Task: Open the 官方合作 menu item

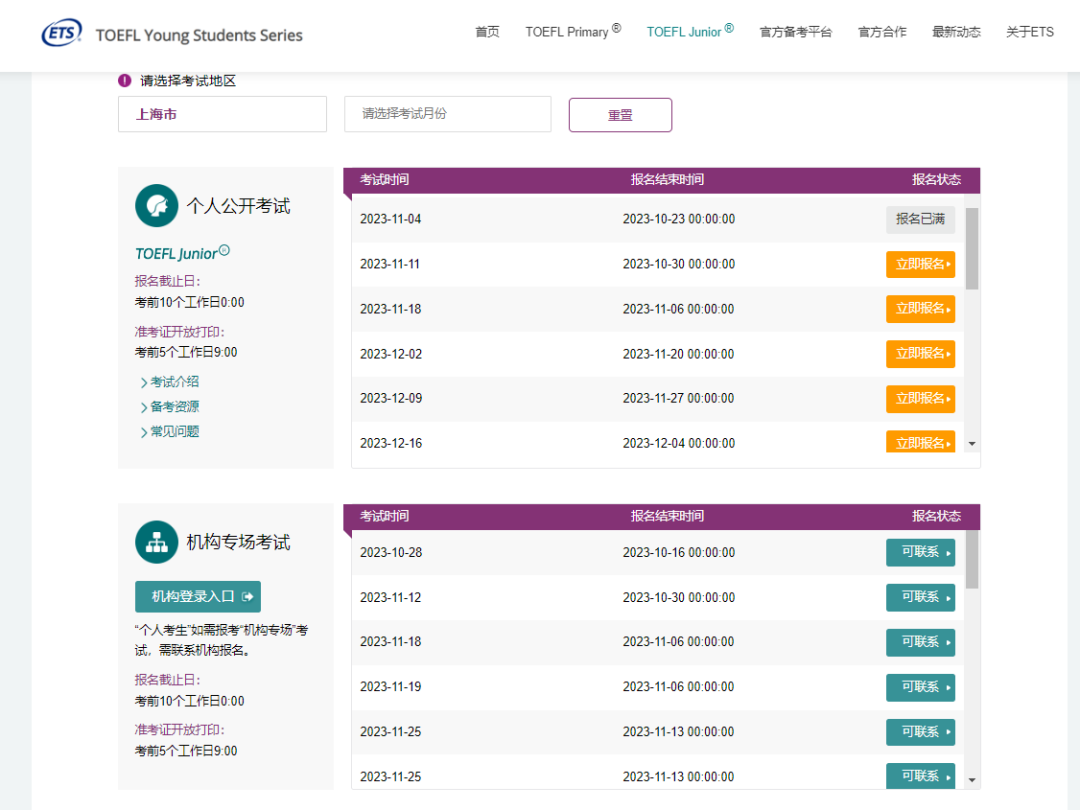Action: point(882,32)
